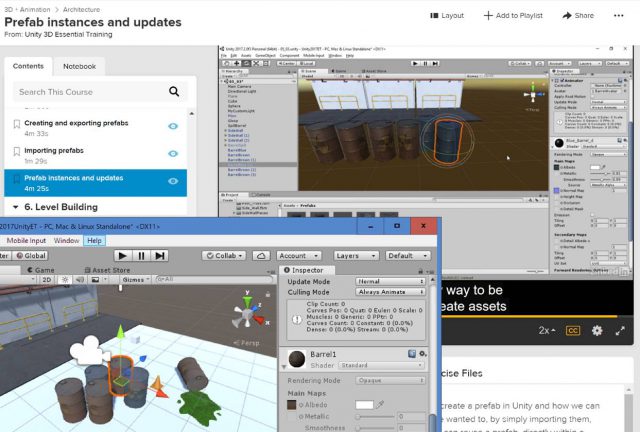The width and height of the screenshot is (640, 432).
Task: Click the video progress bar
Action: [537, 316]
